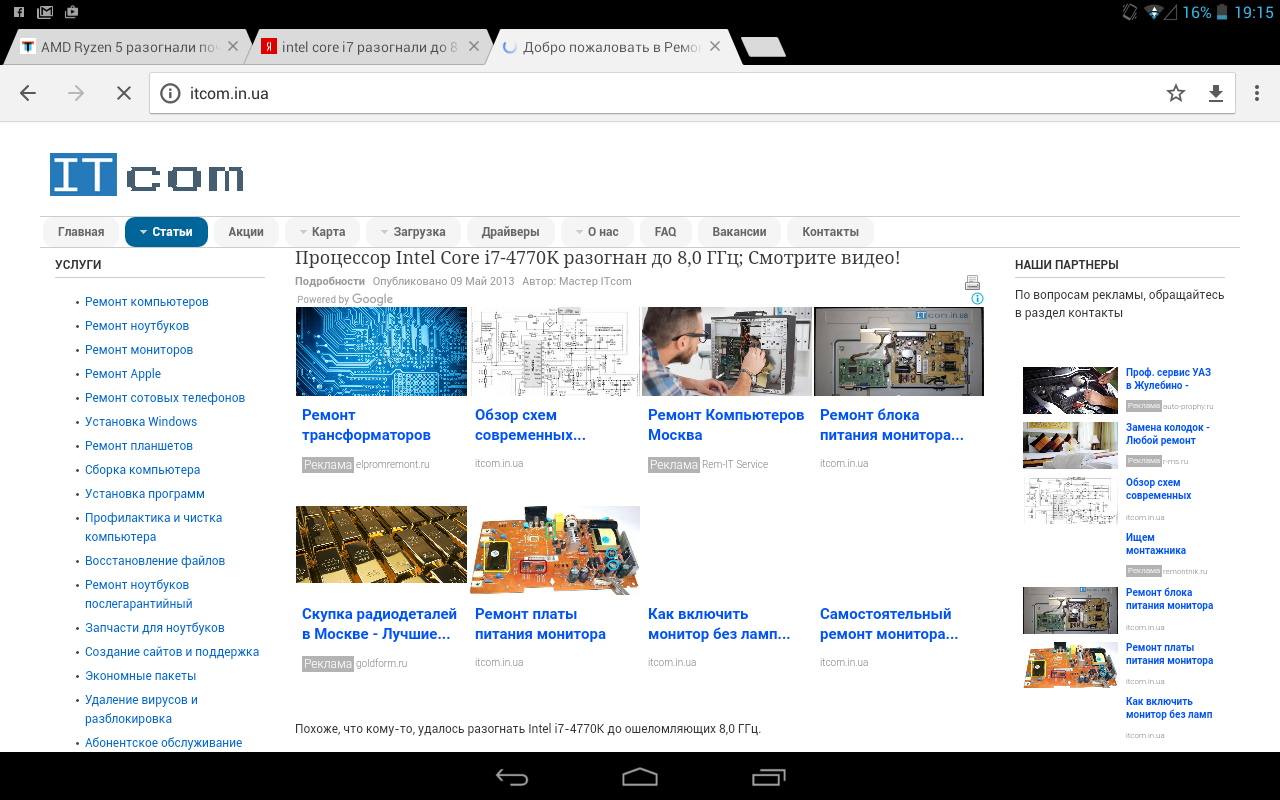The image size is (1280, 800).
Task: Close the AMD Ryzen 5 tab
Action: 233,46
